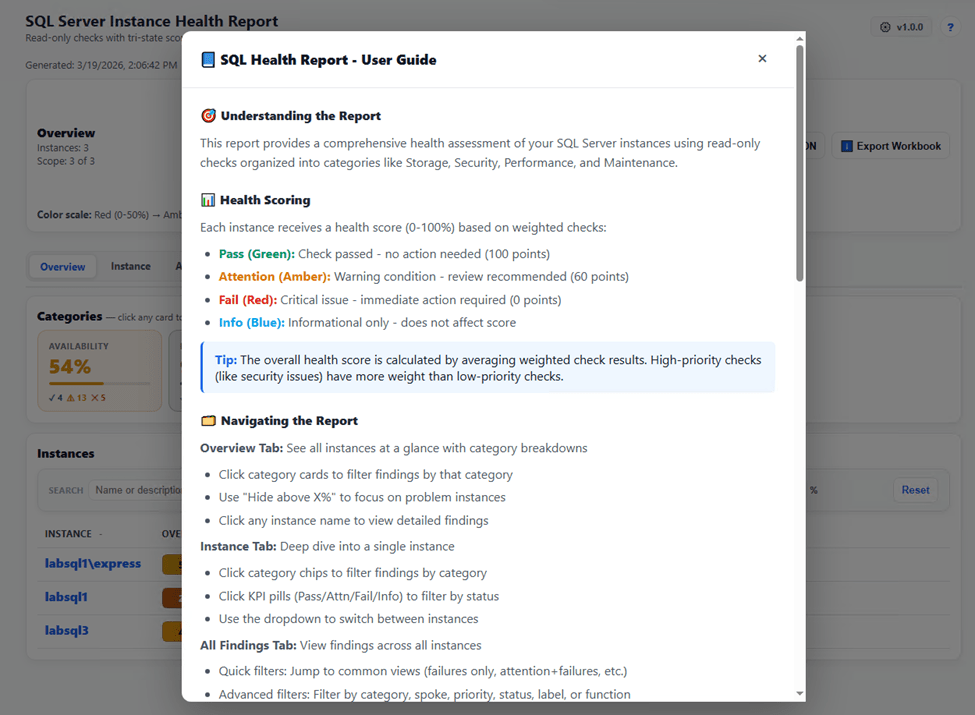Image resolution: width=975 pixels, height=715 pixels.
Task: Click the scrollbar down arrow in the guide
Action: point(800,693)
